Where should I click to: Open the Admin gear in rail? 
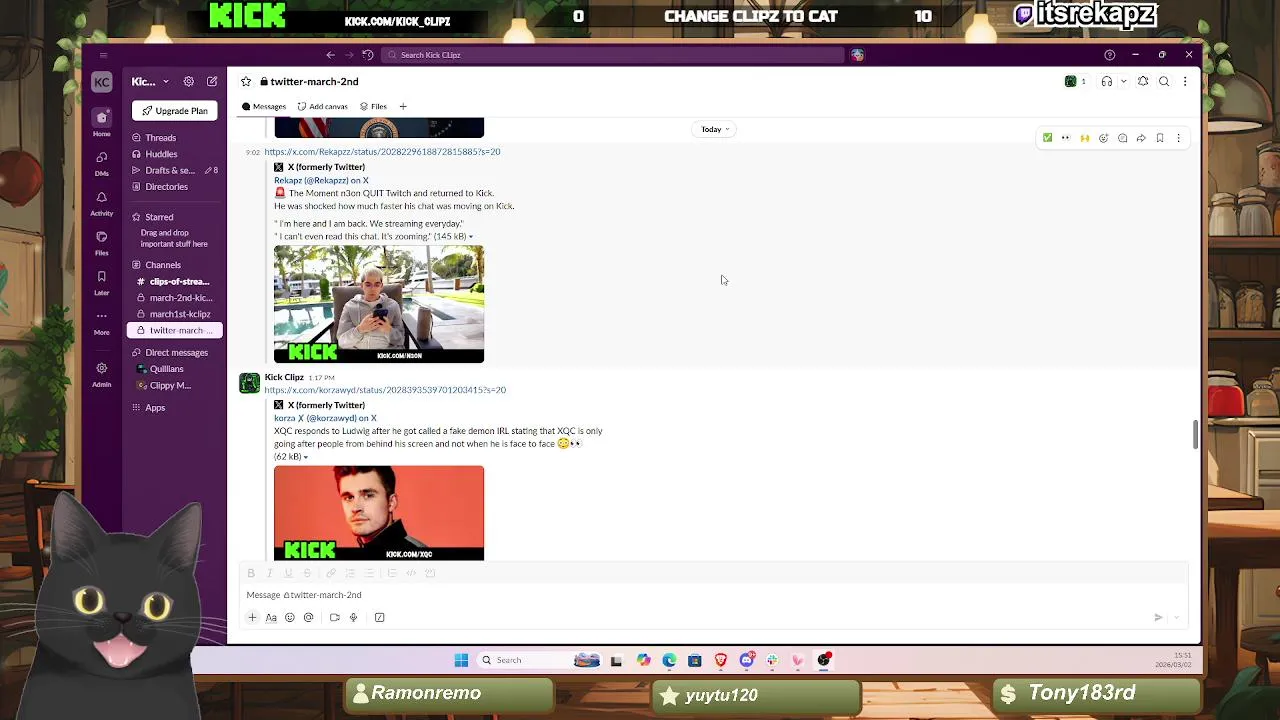click(101, 374)
